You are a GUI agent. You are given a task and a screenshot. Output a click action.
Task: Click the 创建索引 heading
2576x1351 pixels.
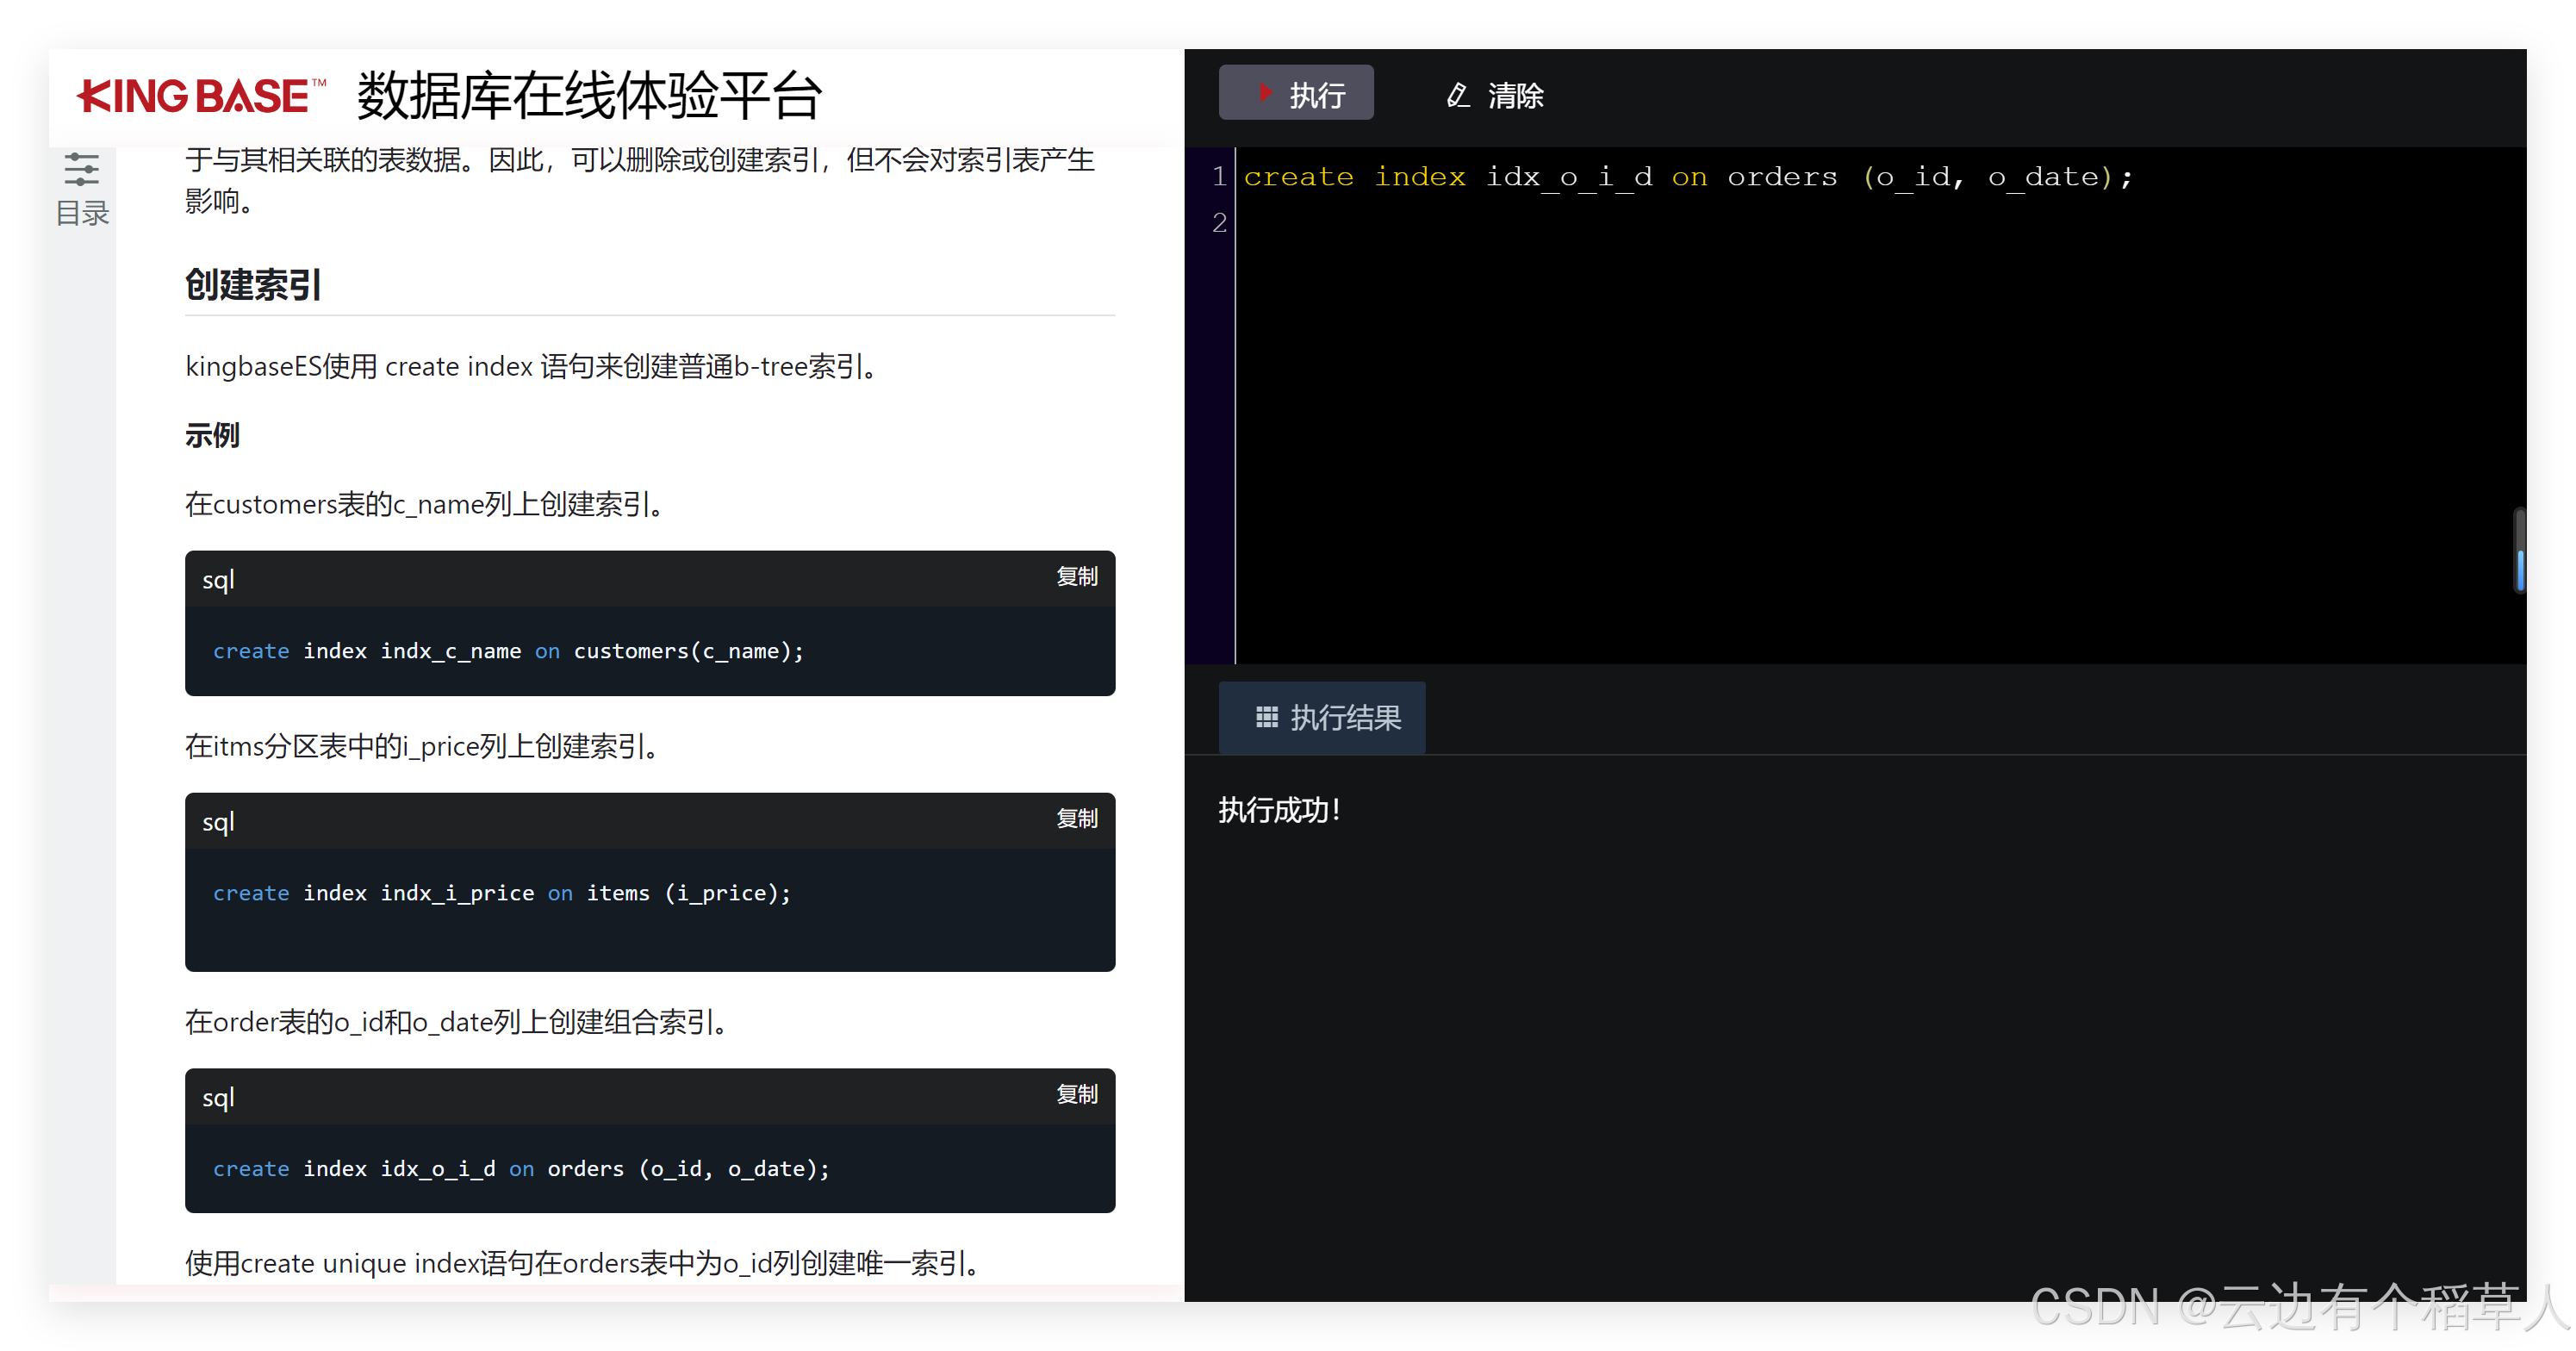[x=253, y=285]
